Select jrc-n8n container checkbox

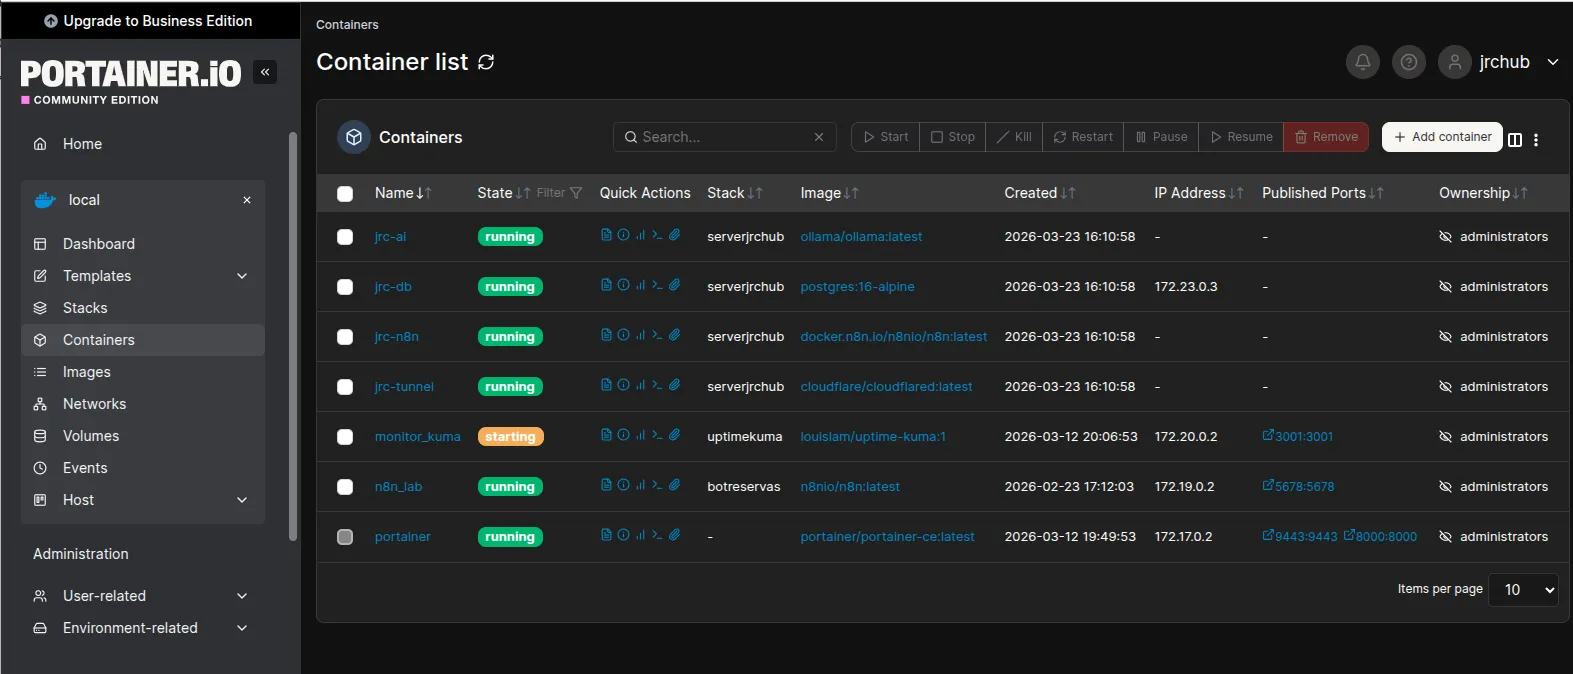tap(345, 337)
